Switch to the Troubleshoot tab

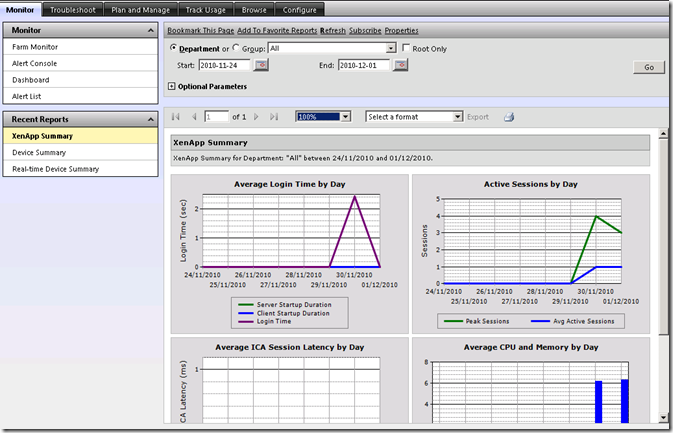pos(75,7)
